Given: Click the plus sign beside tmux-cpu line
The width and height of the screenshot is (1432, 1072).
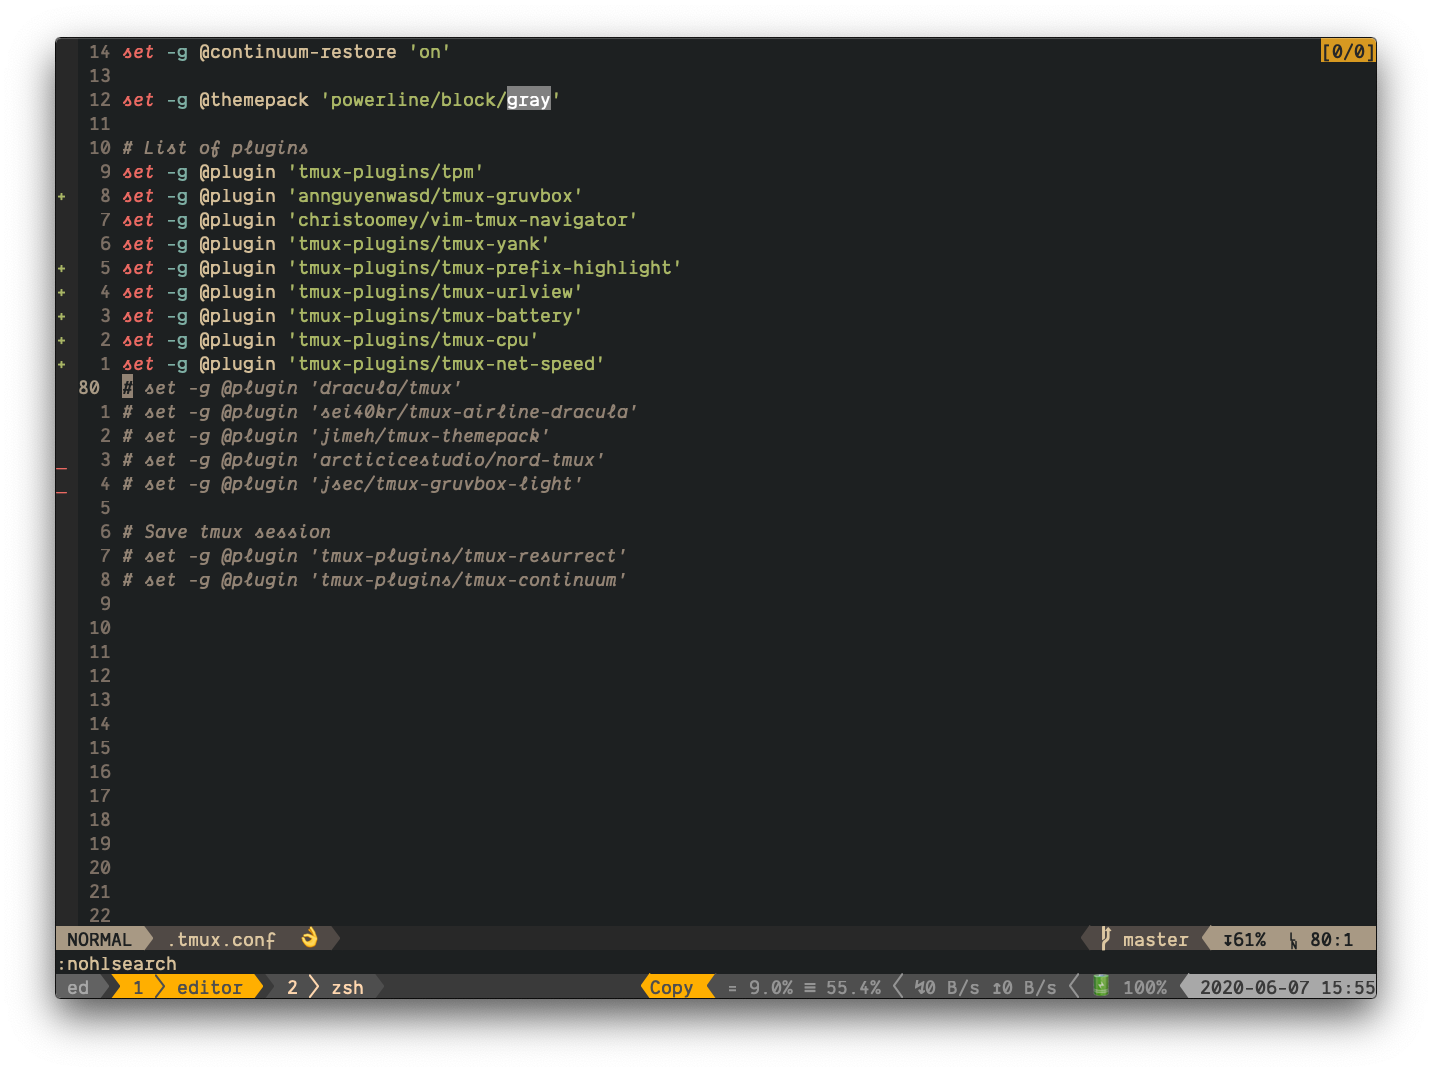Looking at the screenshot, I should (62, 340).
